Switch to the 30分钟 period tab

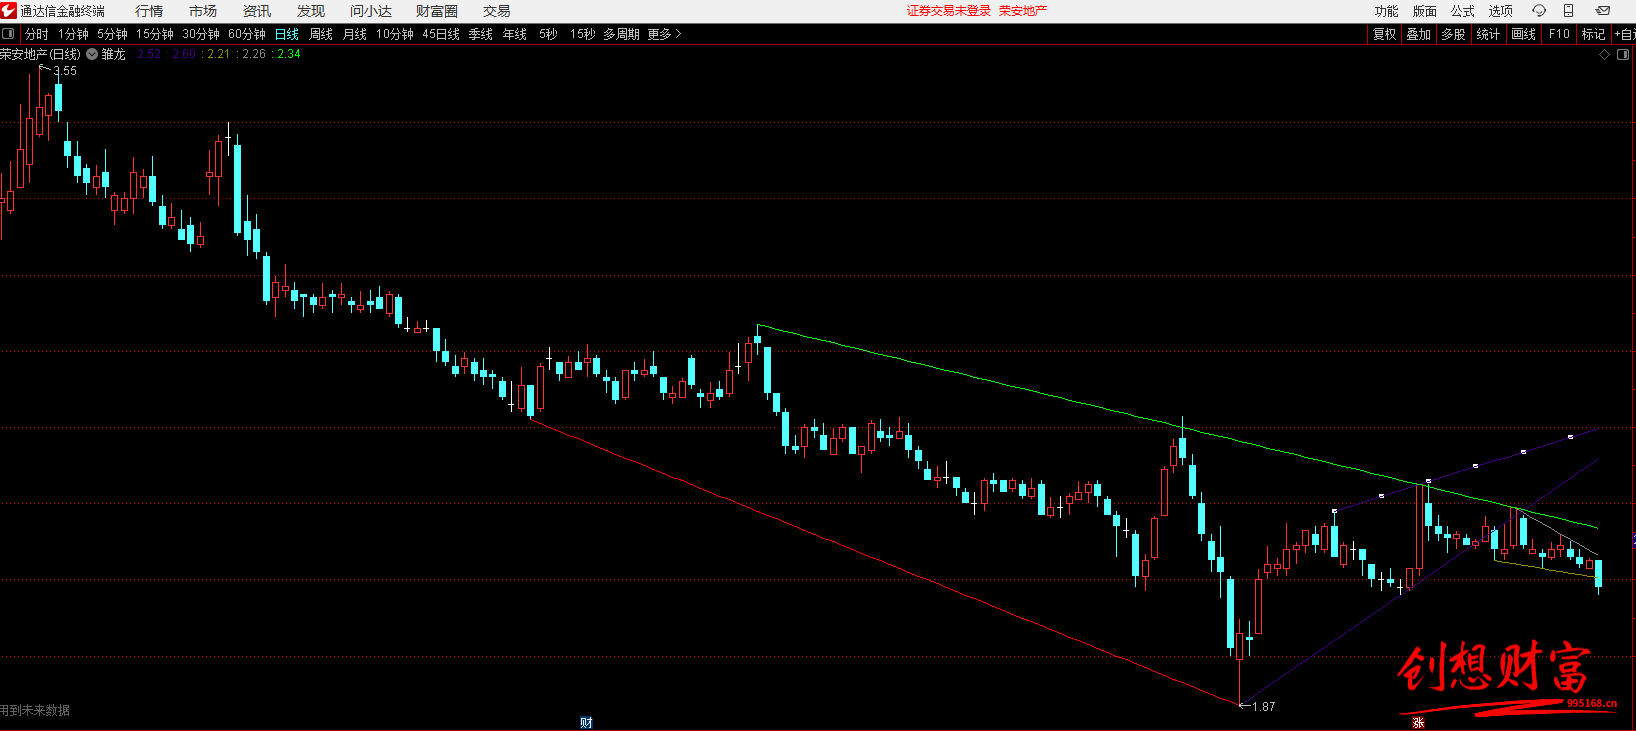coord(201,34)
